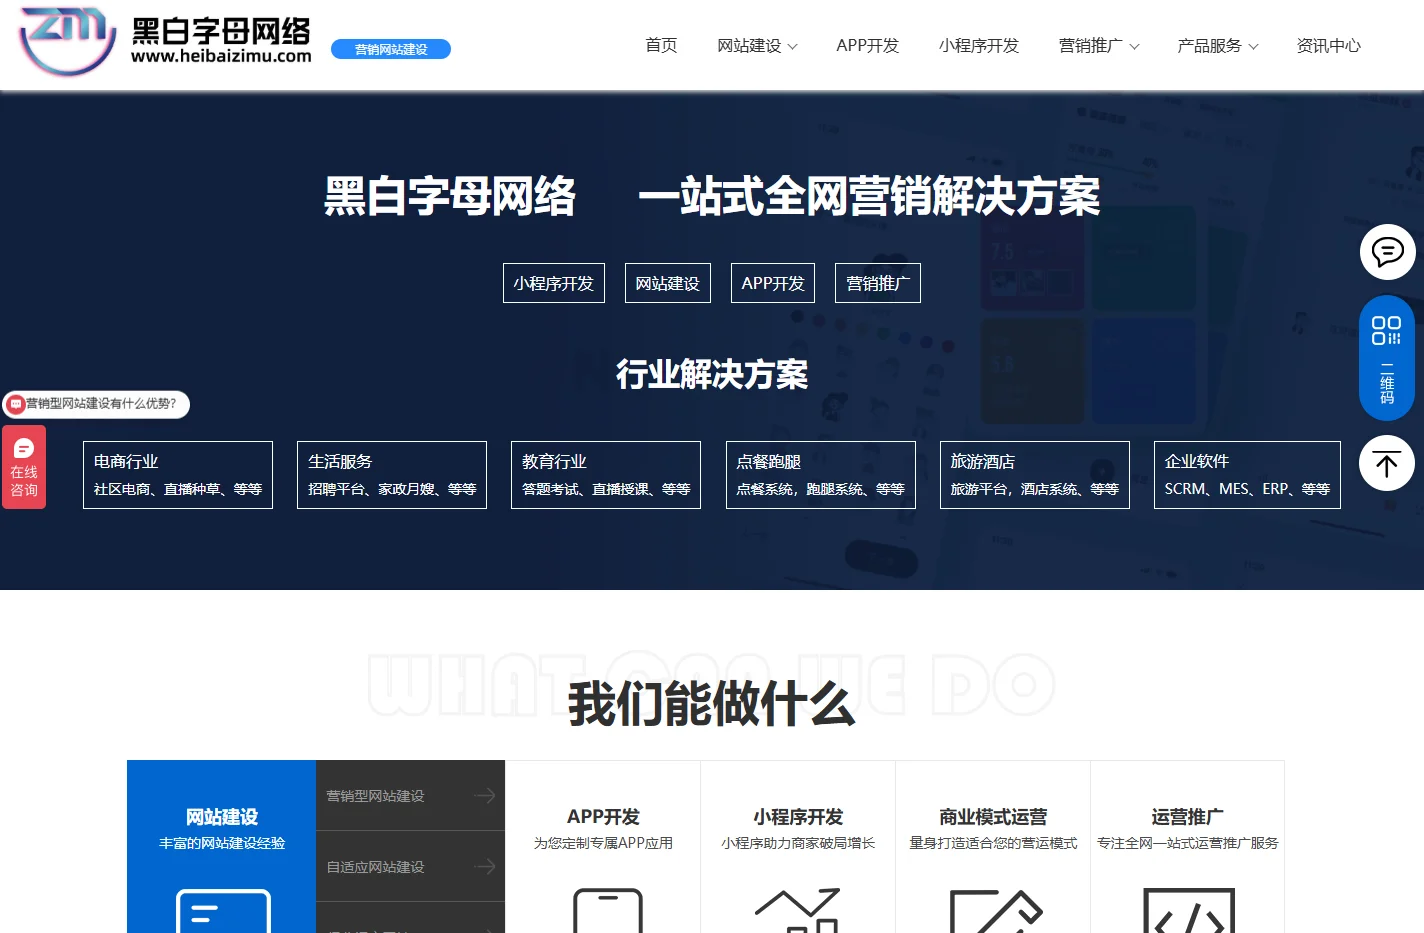Screen dimensions: 1424x933
Task: Open 小程序开发 navigation item
Action: point(978,45)
